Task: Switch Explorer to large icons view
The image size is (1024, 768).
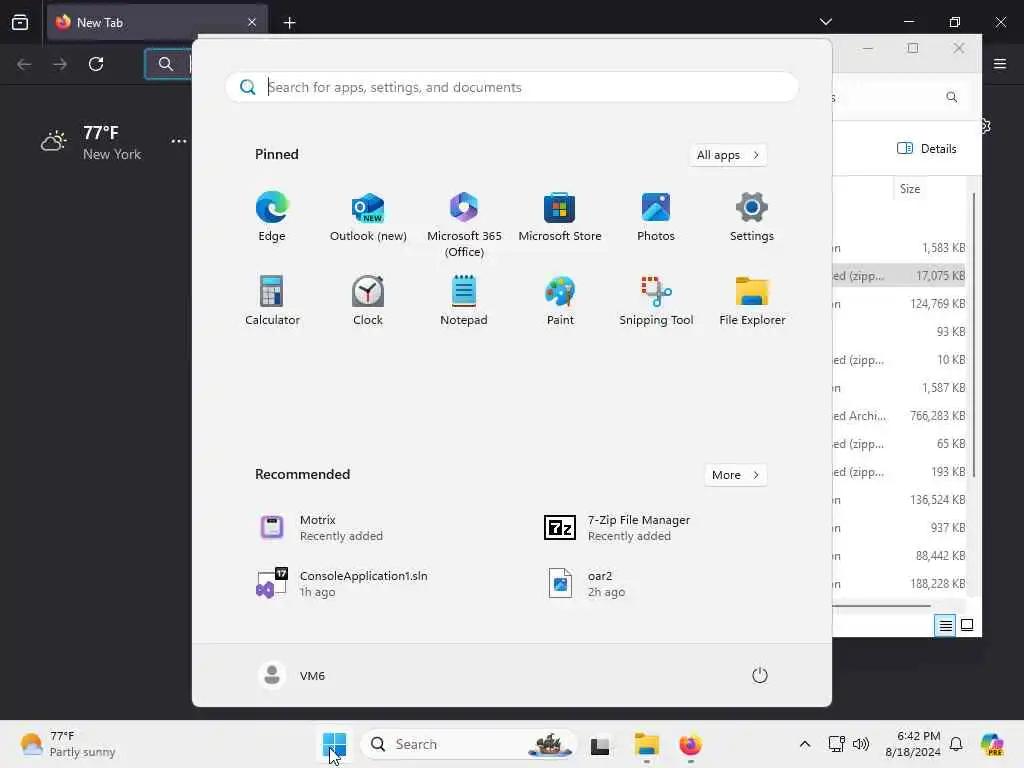Action: tap(967, 625)
